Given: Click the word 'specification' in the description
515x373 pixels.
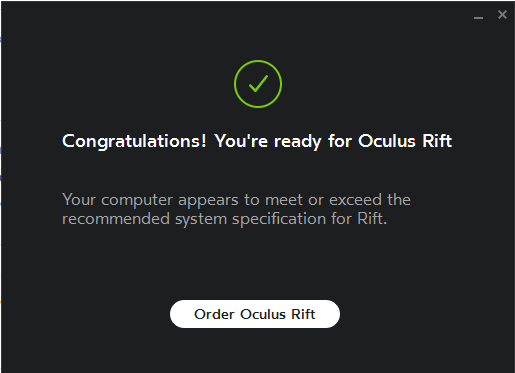Looking at the screenshot, I should click(279, 220).
